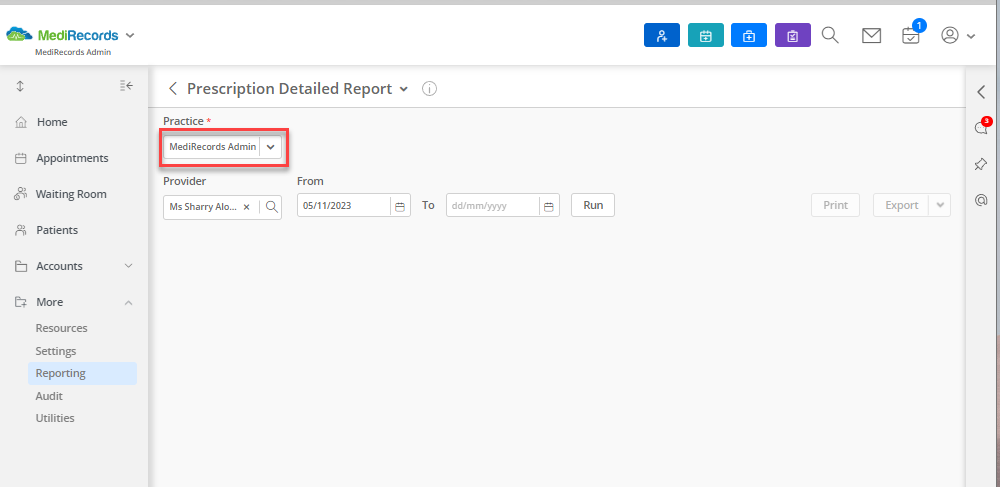The width and height of the screenshot is (1000, 487).
Task: Click the Accounts folder icon
Action: (21, 266)
